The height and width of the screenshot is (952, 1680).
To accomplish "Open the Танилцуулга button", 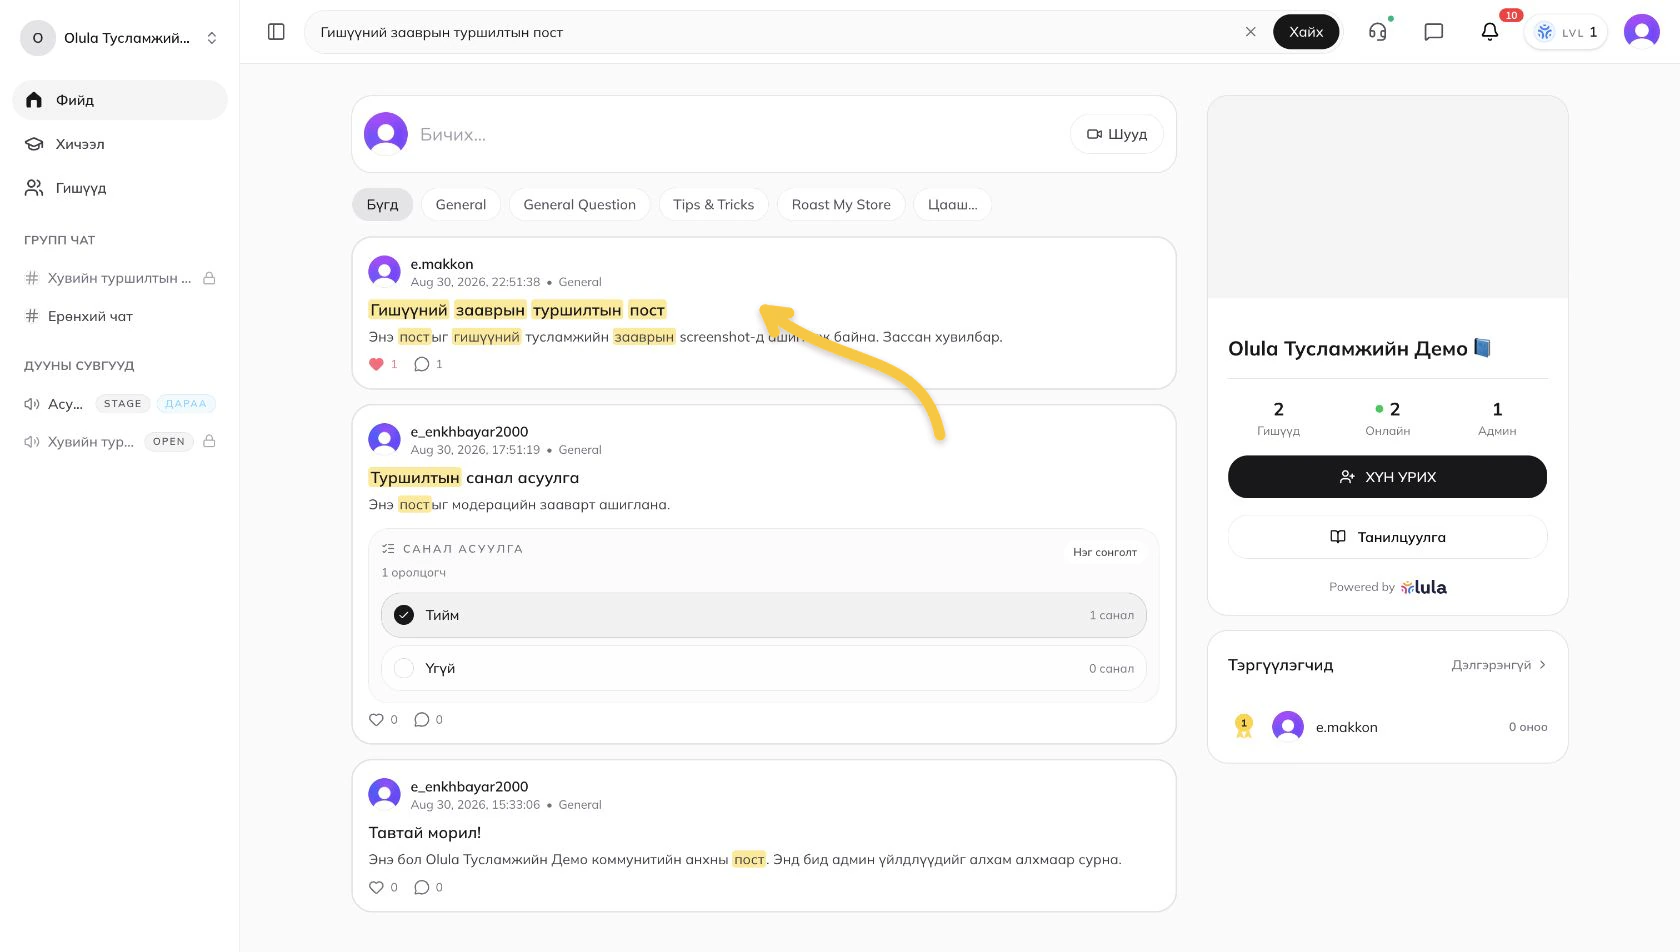I will click(x=1387, y=537).
